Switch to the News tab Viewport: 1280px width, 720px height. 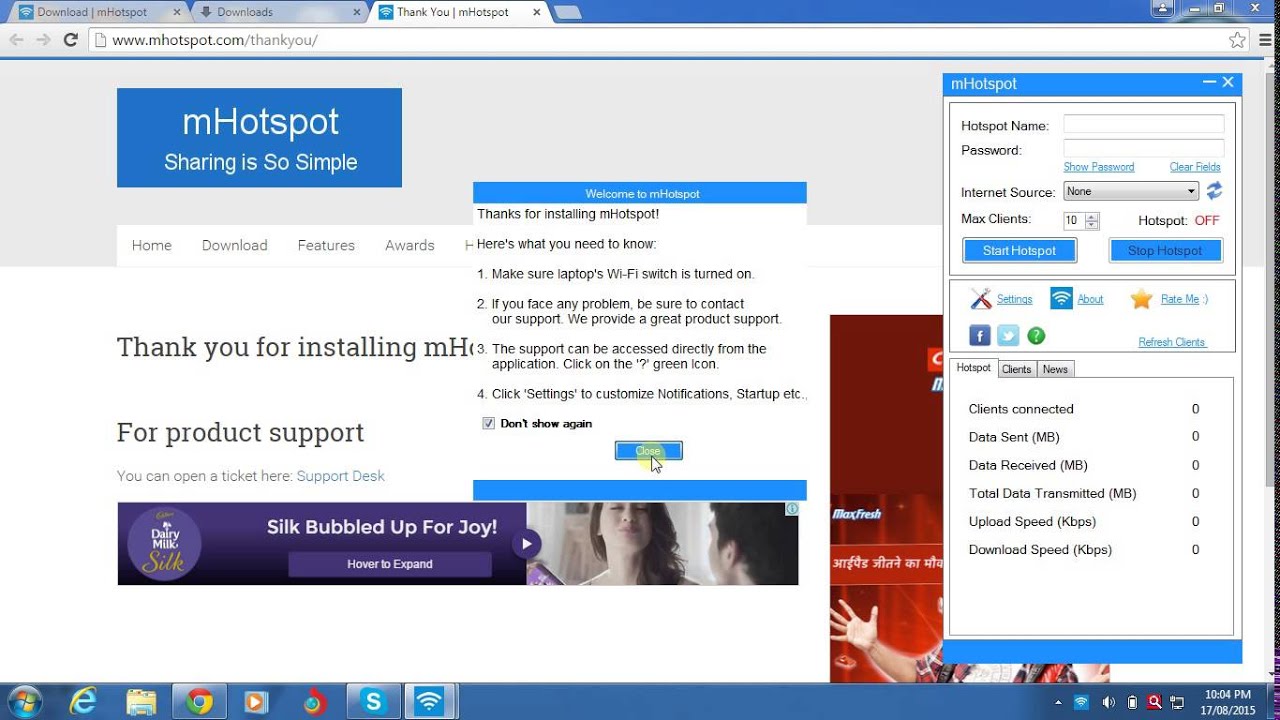pos(1055,369)
